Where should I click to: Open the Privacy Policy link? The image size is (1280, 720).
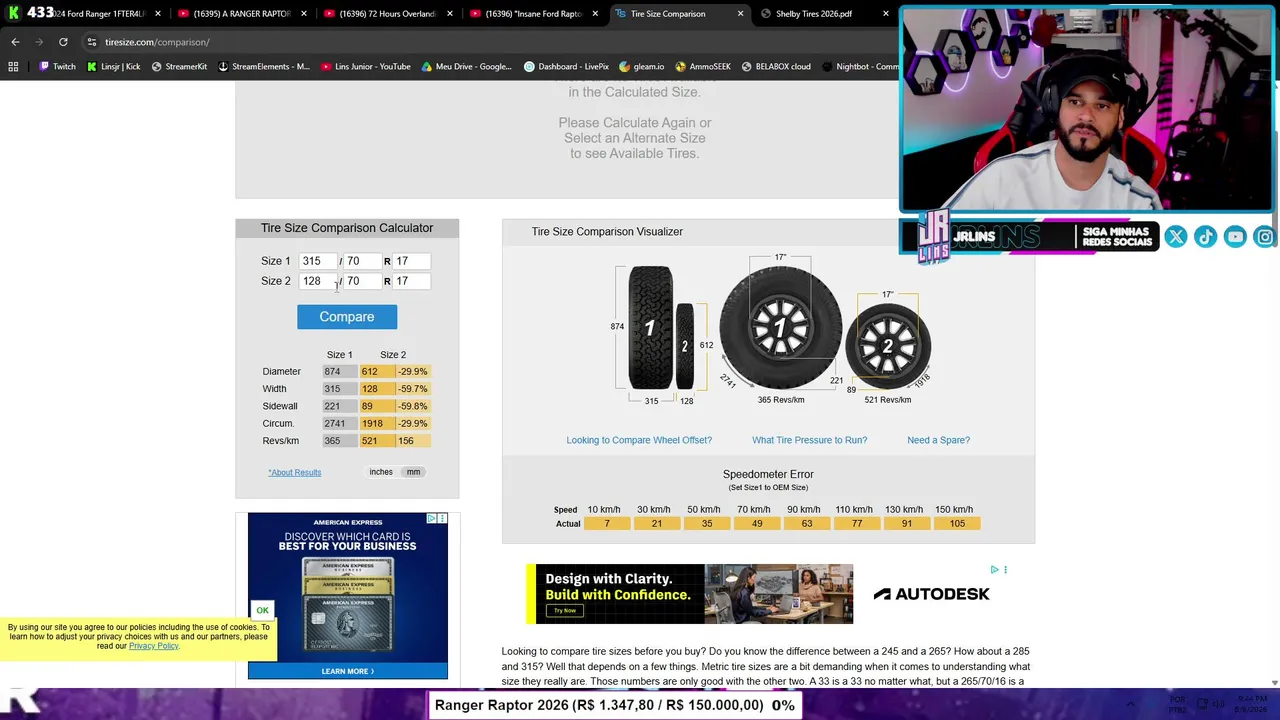click(x=154, y=646)
